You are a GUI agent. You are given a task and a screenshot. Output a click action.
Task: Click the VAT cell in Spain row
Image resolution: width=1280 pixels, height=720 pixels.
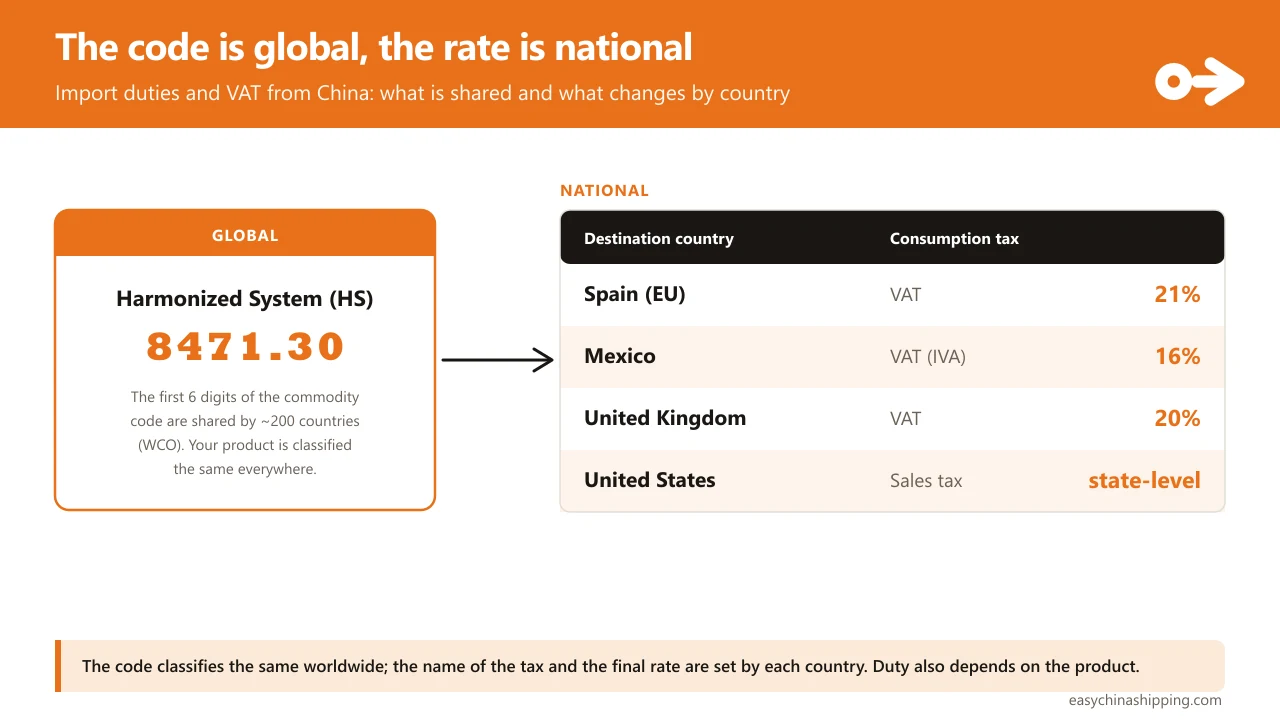905,295
